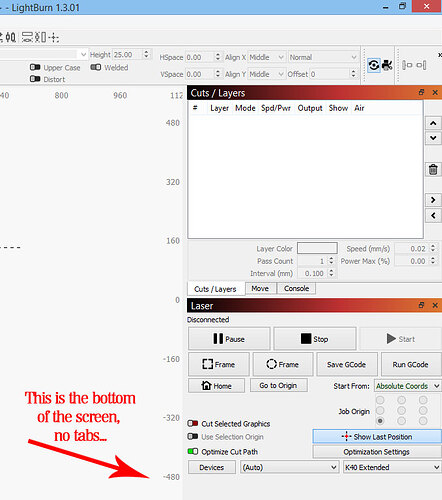Open the Preview eye icon
This screenshot has height=500, width=442.
point(374,65)
